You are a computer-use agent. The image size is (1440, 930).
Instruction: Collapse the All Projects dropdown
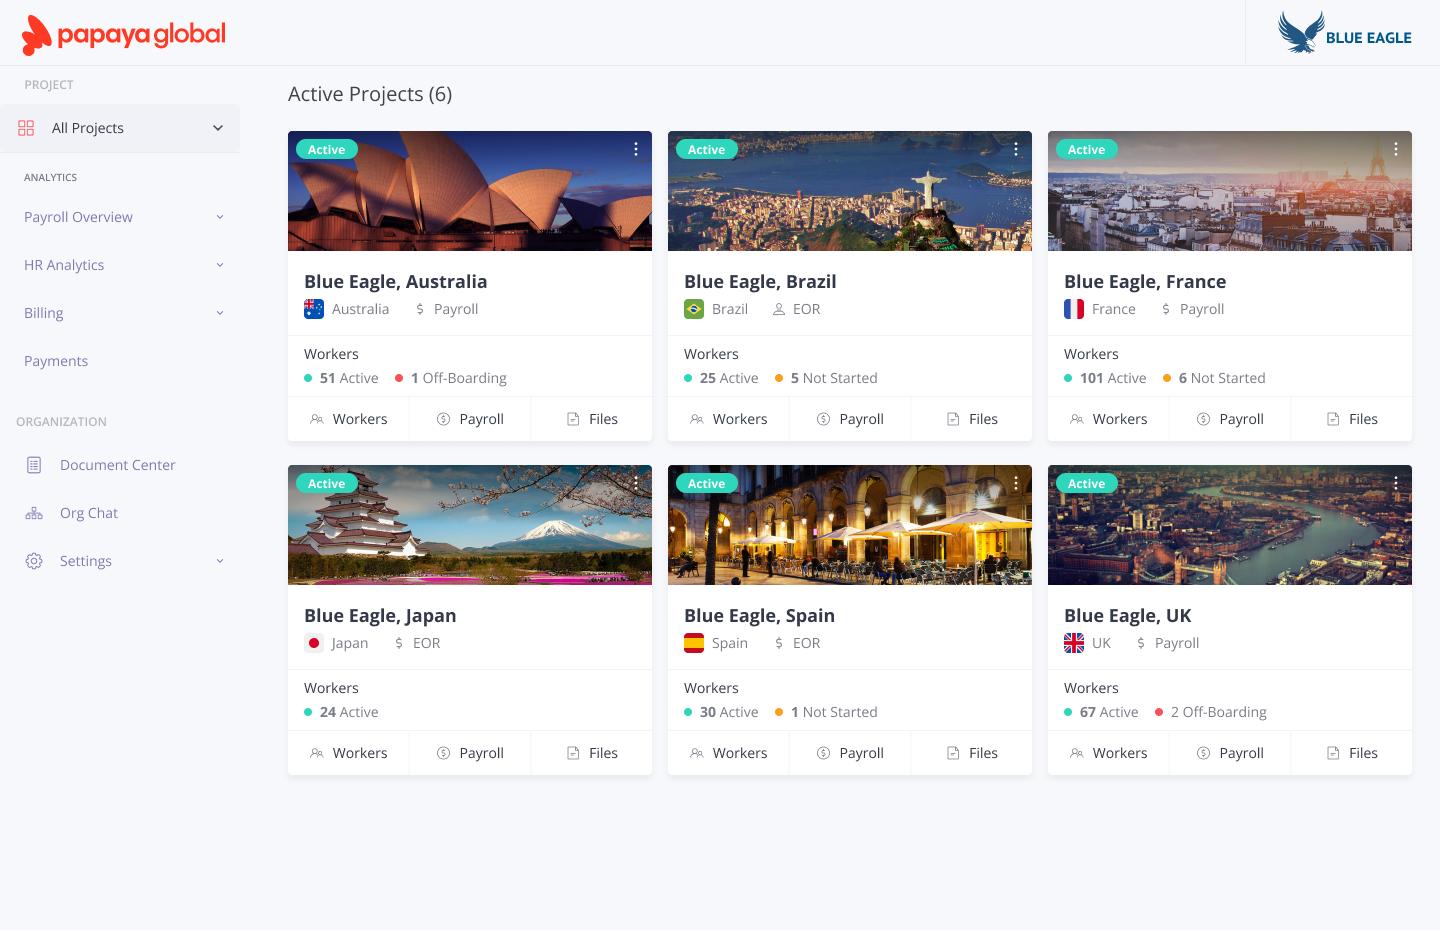coord(218,128)
